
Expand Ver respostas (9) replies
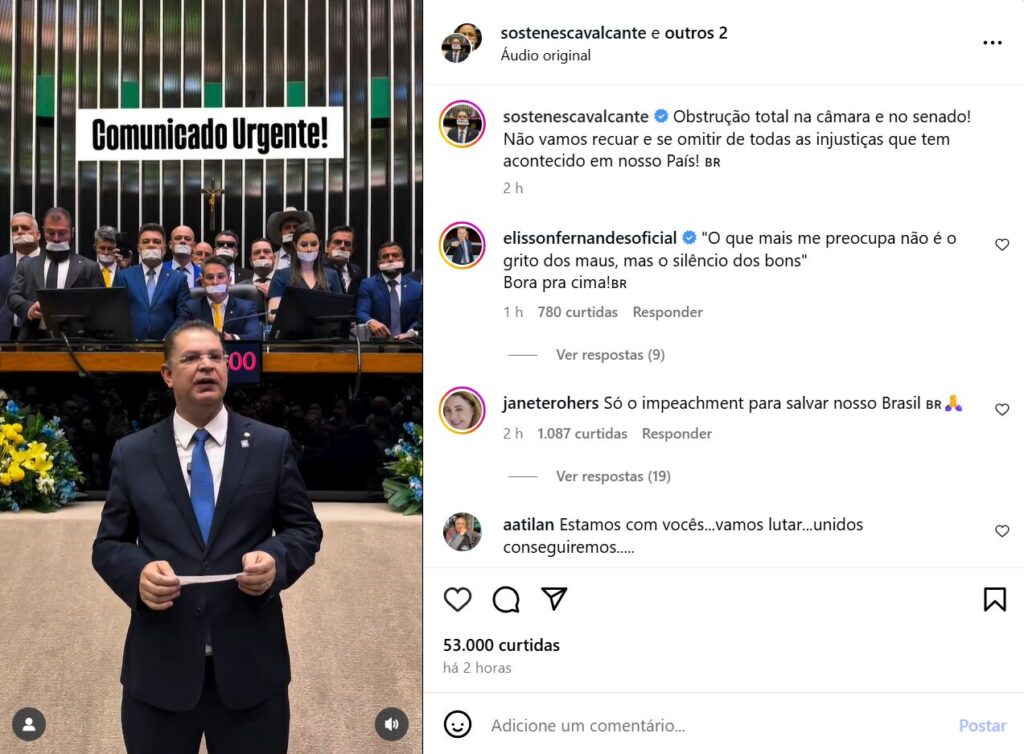(610, 354)
